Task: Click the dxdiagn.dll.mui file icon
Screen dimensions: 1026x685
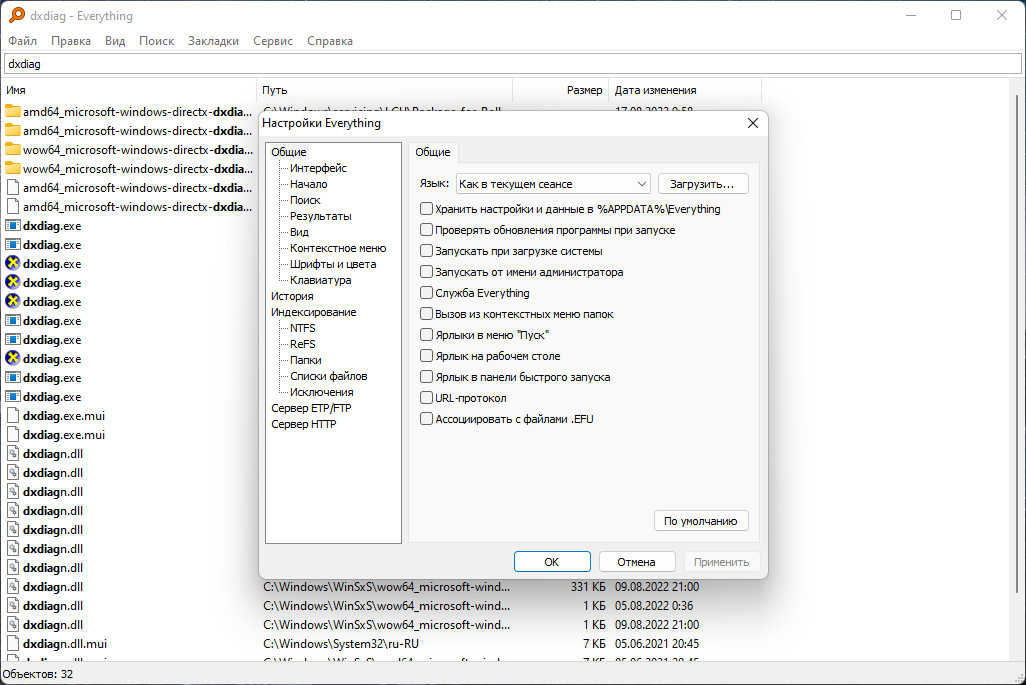Action: click(x=13, y=644)
